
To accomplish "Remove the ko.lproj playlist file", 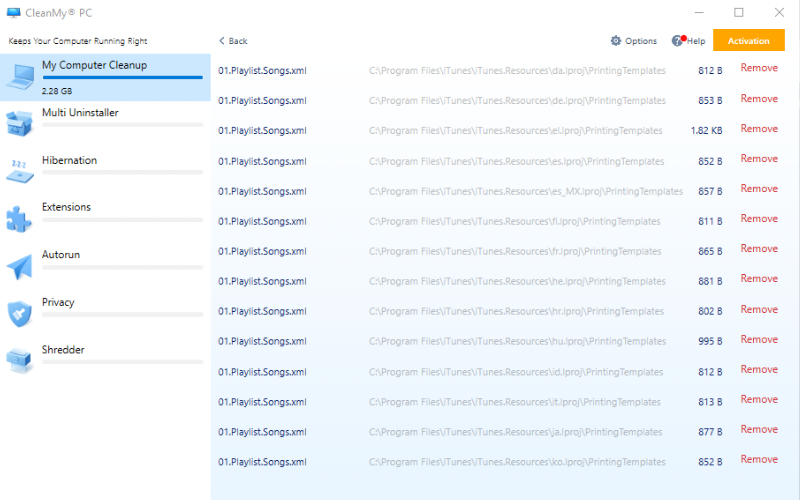I will pos(758,460).
